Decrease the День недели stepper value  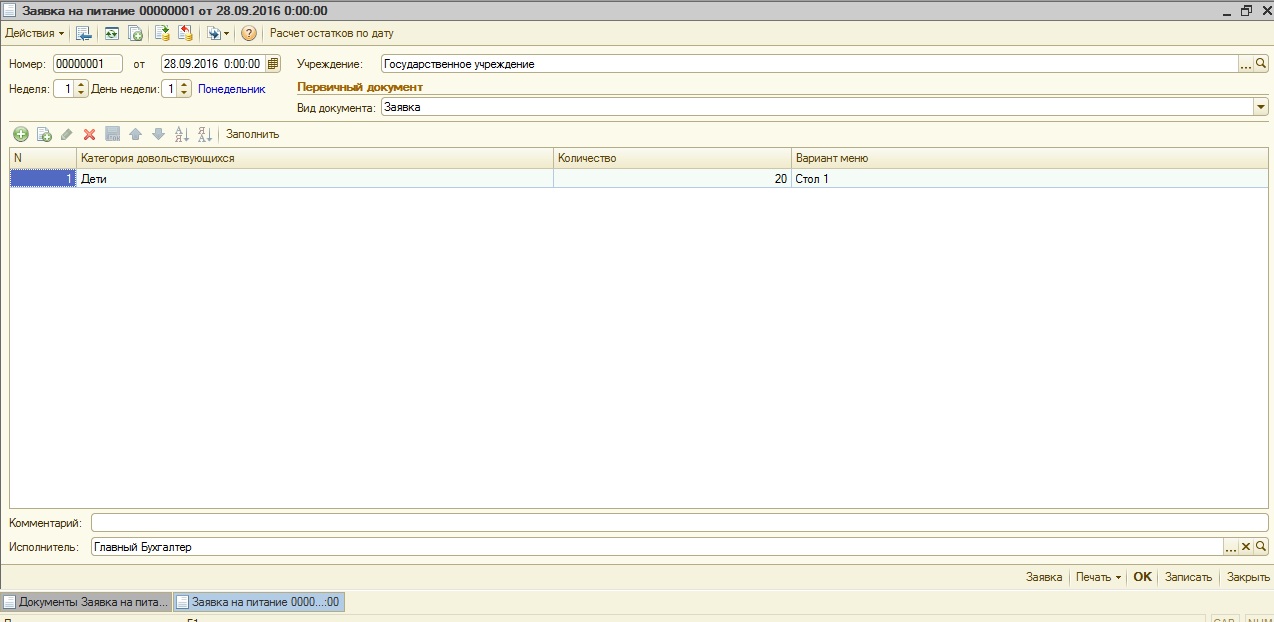click(185, 93)
